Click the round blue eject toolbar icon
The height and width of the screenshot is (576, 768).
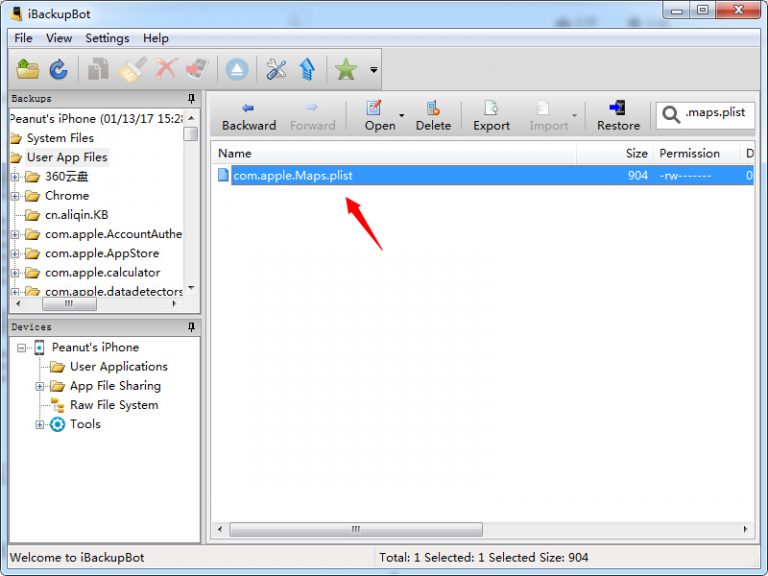click(237, 69)
